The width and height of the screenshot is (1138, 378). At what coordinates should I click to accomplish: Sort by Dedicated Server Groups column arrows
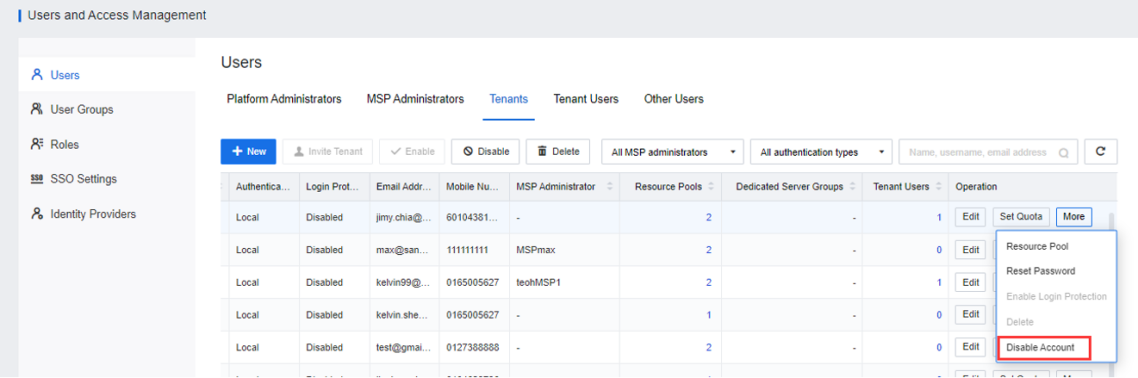852,186
